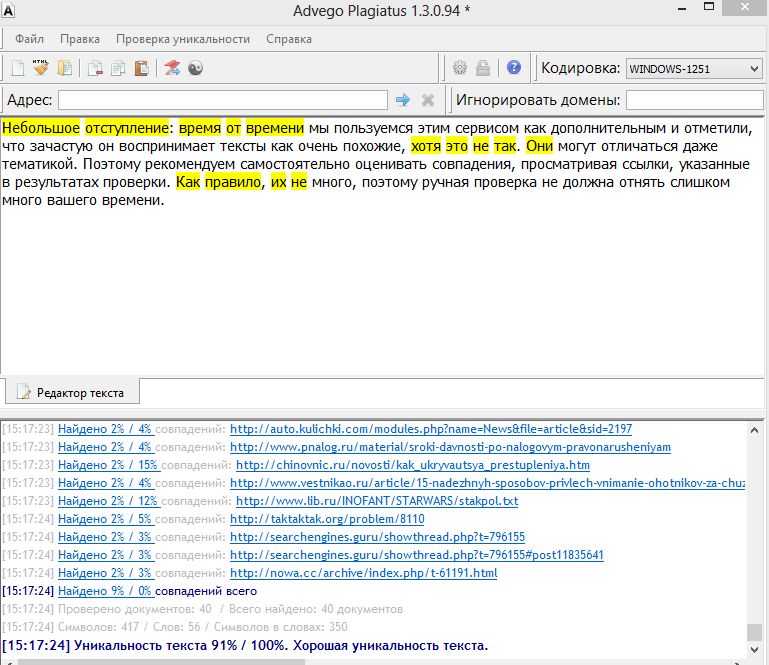Screen dimensions: 769x665
Task: Click the Адрес input field
Action: tap(222, 100)
